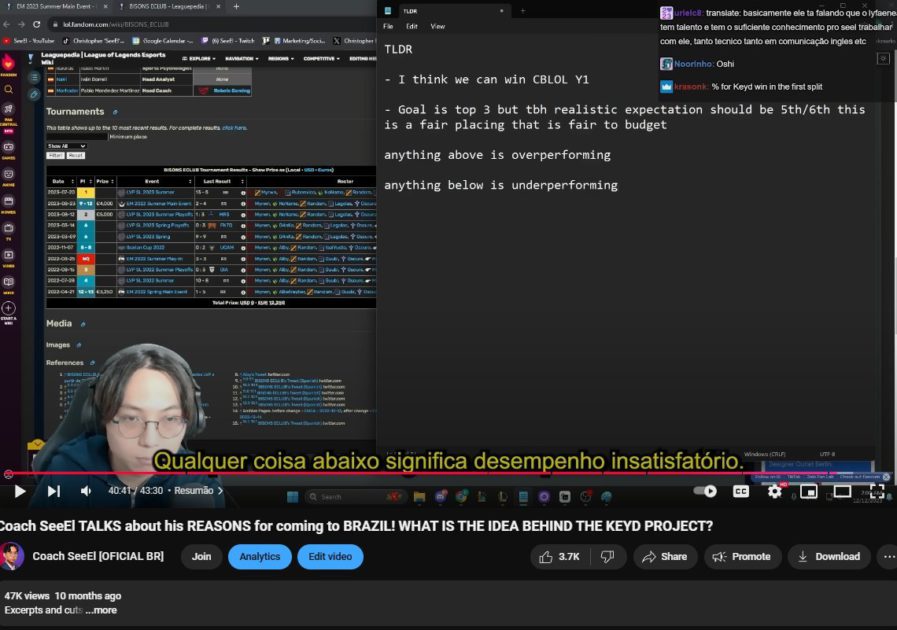Enable closed captions with CC
The image size is (897, 630).
tap(740, 491)
